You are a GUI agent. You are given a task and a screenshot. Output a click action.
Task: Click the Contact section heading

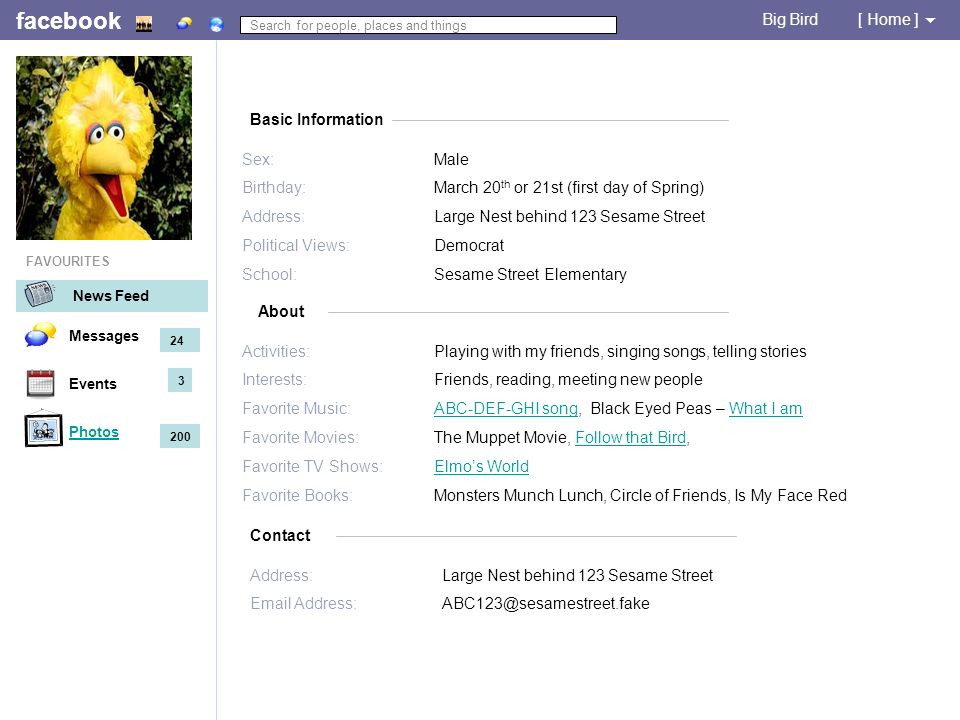(x=280, y=535)
